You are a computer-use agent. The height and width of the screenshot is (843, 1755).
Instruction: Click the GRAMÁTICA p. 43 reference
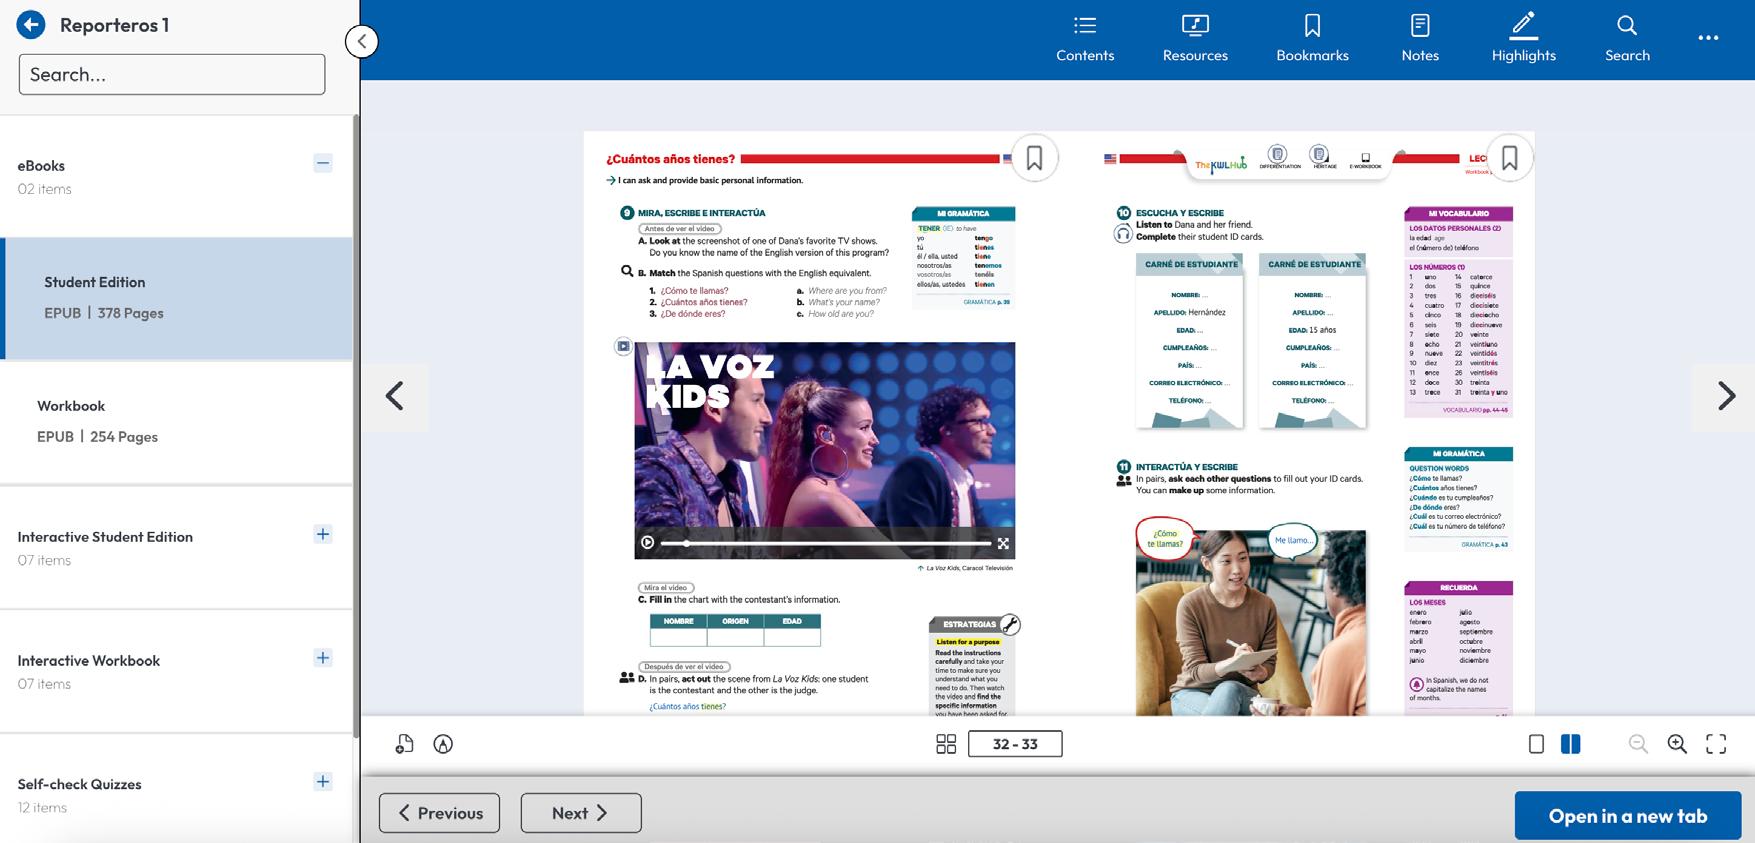(1484, 545)
